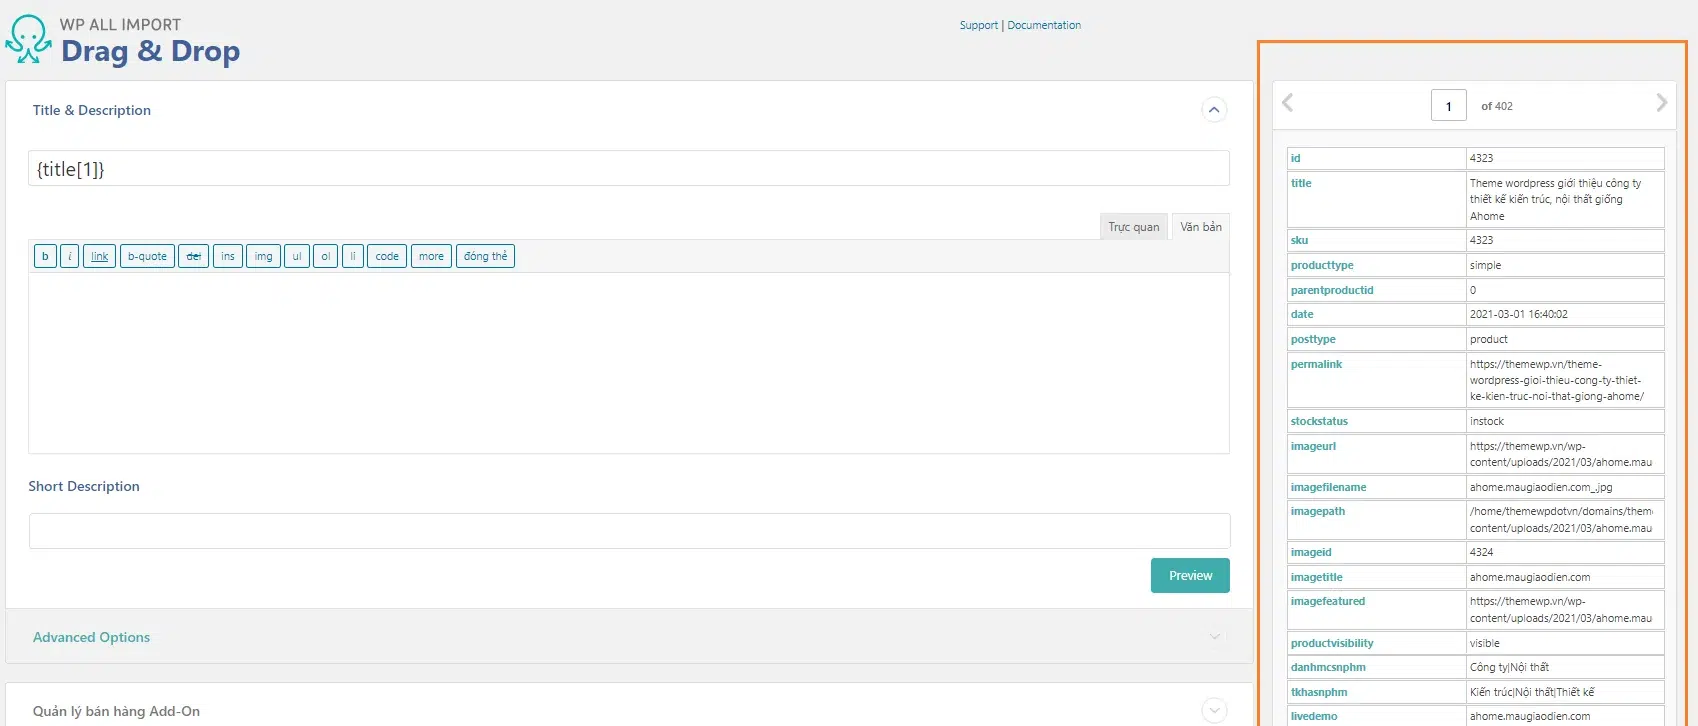
Task: Click the WP All Import octopus logo
Action: (x=28, y=39)
